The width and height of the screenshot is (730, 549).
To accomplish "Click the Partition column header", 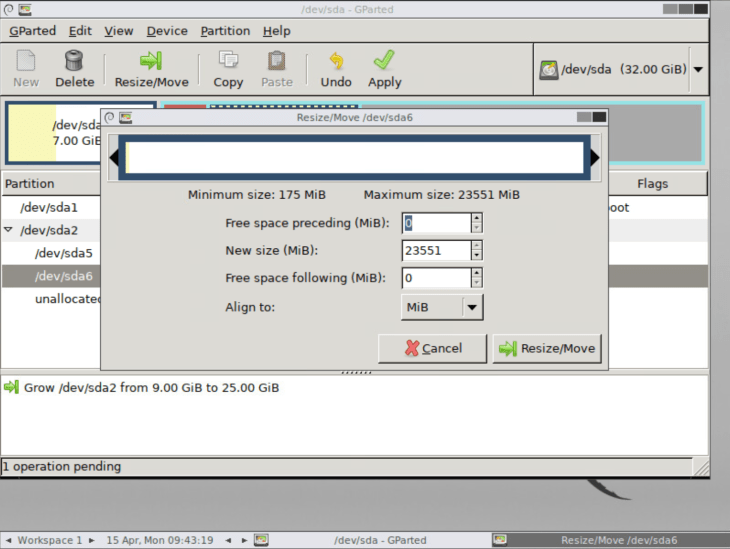I will tap(51, 183).
